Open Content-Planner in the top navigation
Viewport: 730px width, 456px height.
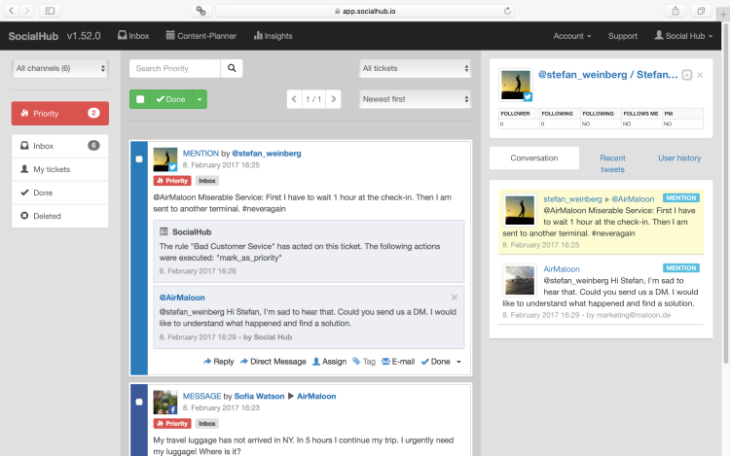point(201,36)
